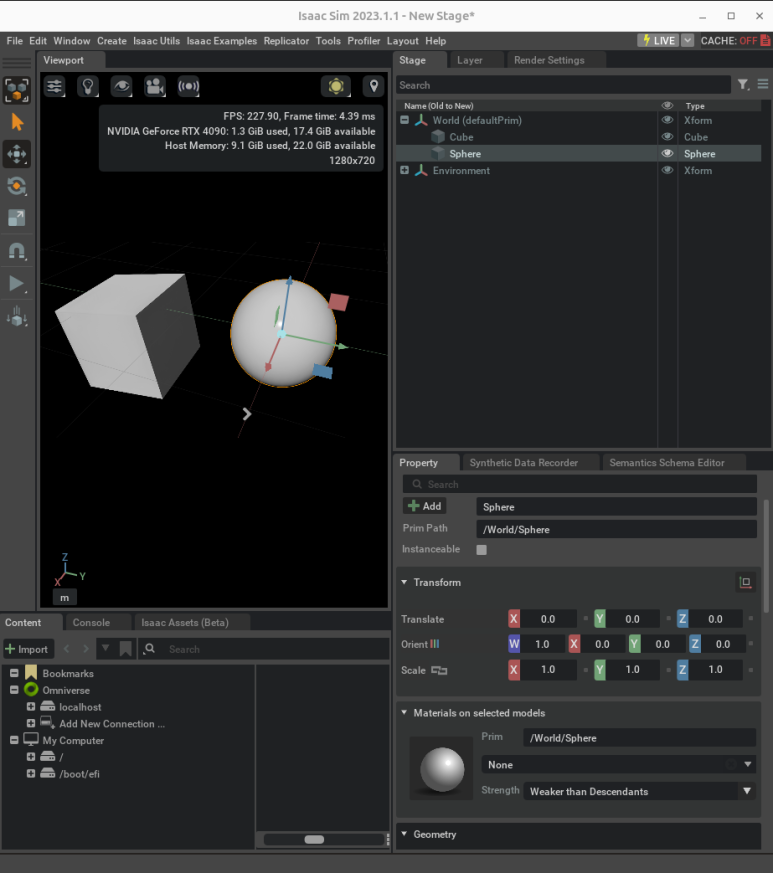Switch to Render Settings tab
Viewport: 773px width, 873px height.
[x=549, y=60]
